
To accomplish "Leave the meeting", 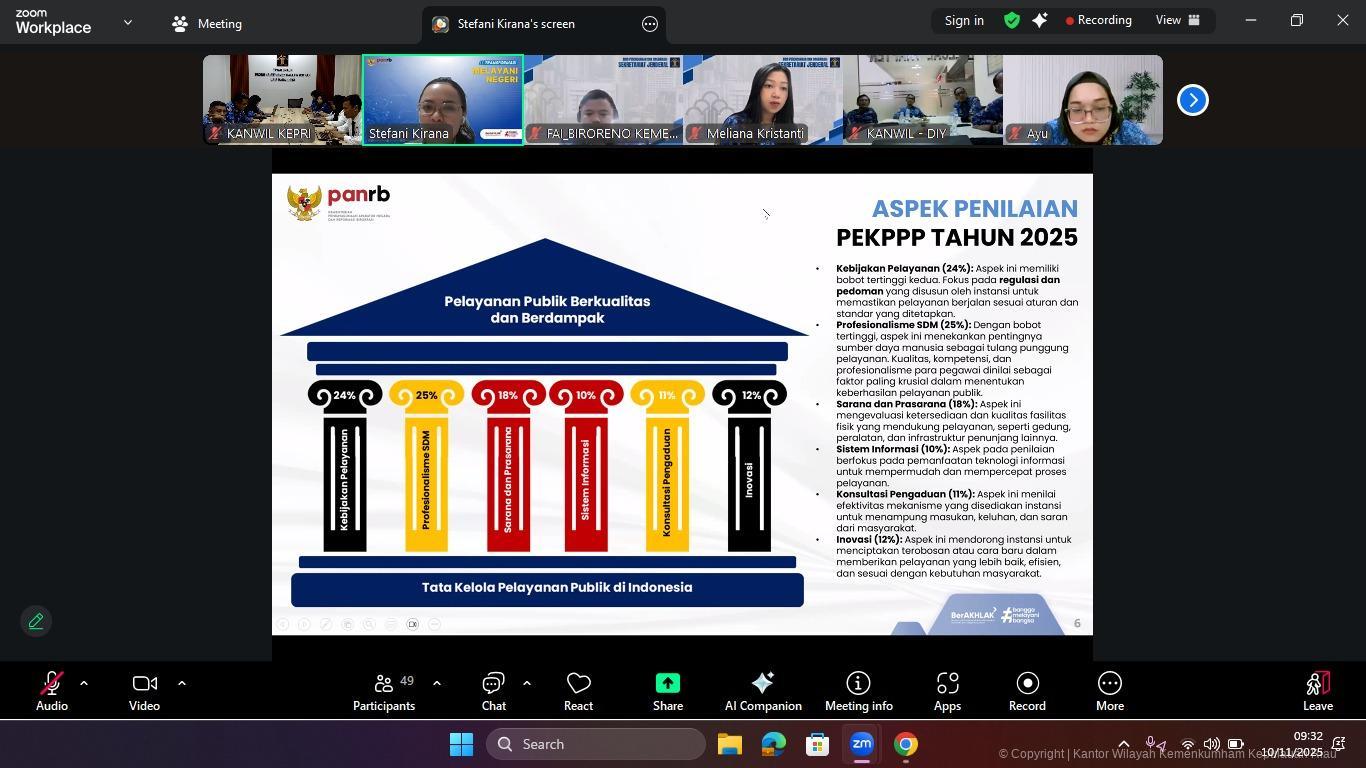I will [1317, 692].
